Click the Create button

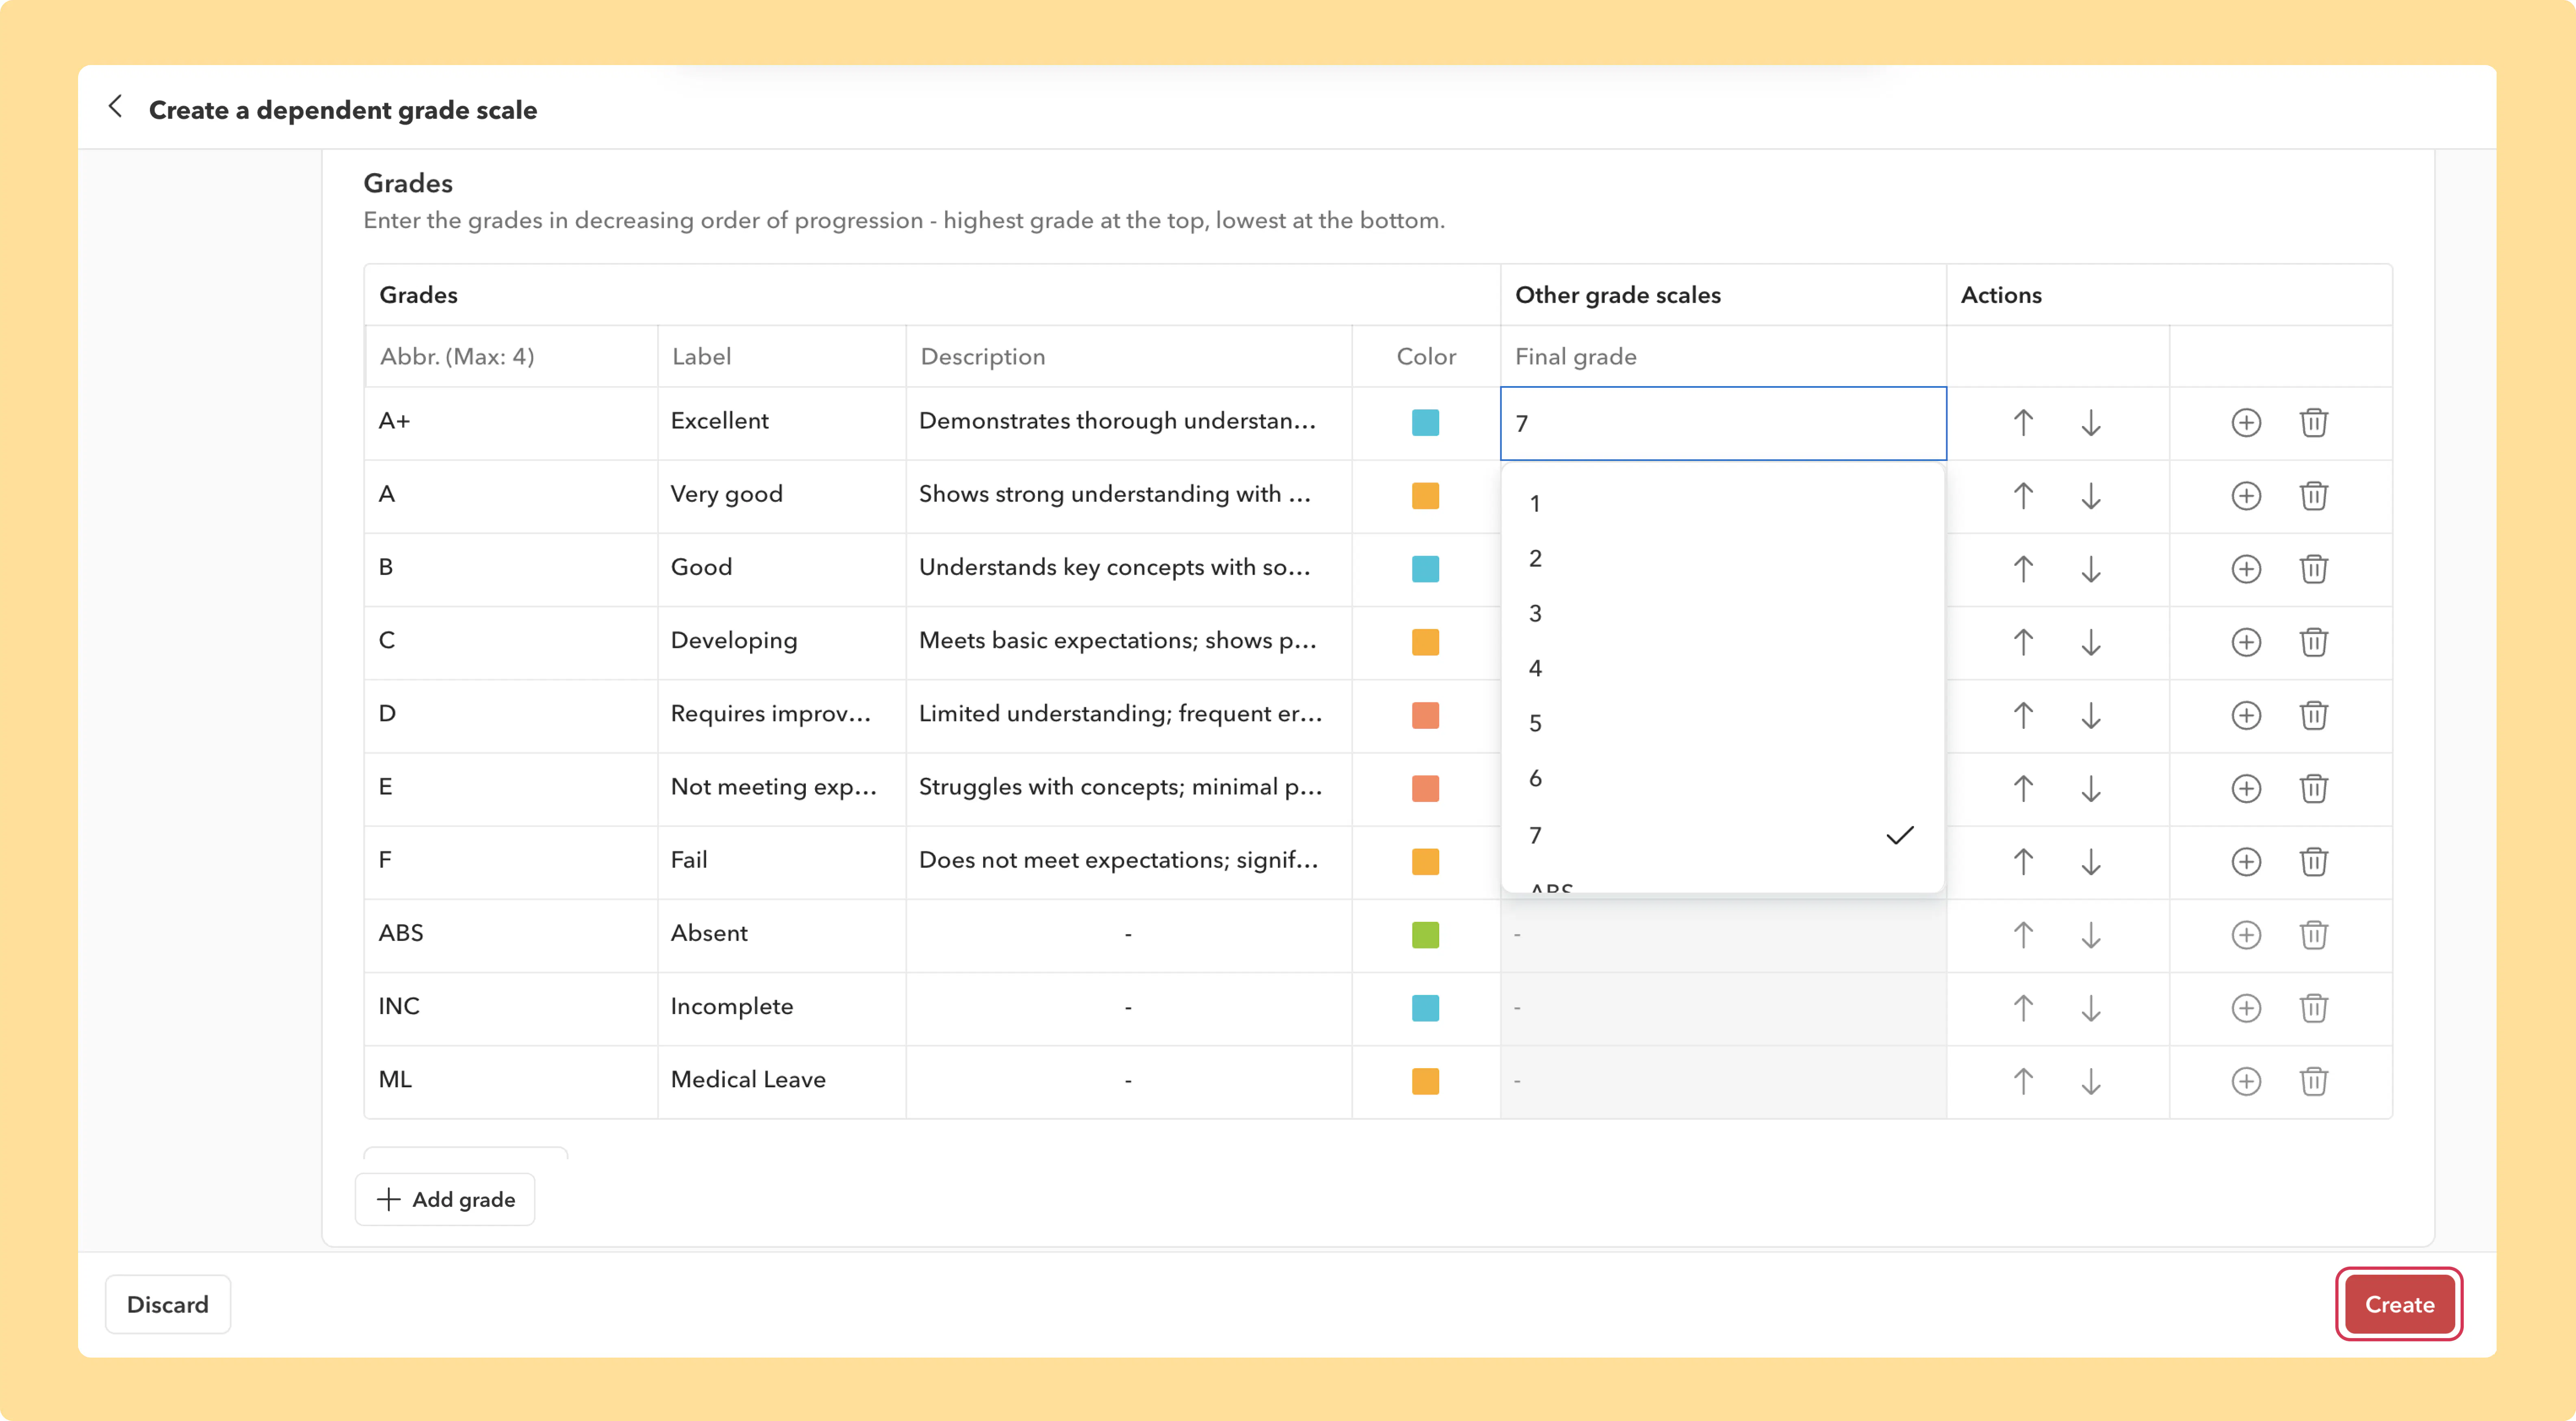tap(2399, 1304)
